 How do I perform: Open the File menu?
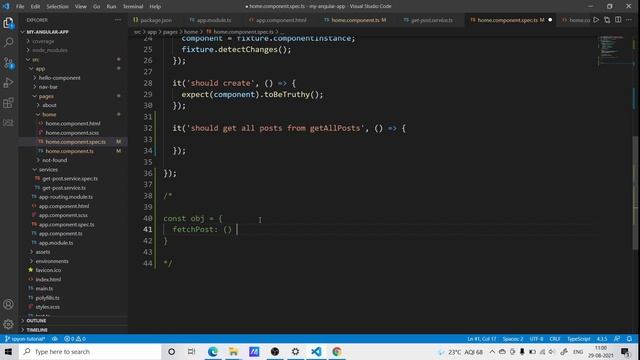tap(20, 7)
